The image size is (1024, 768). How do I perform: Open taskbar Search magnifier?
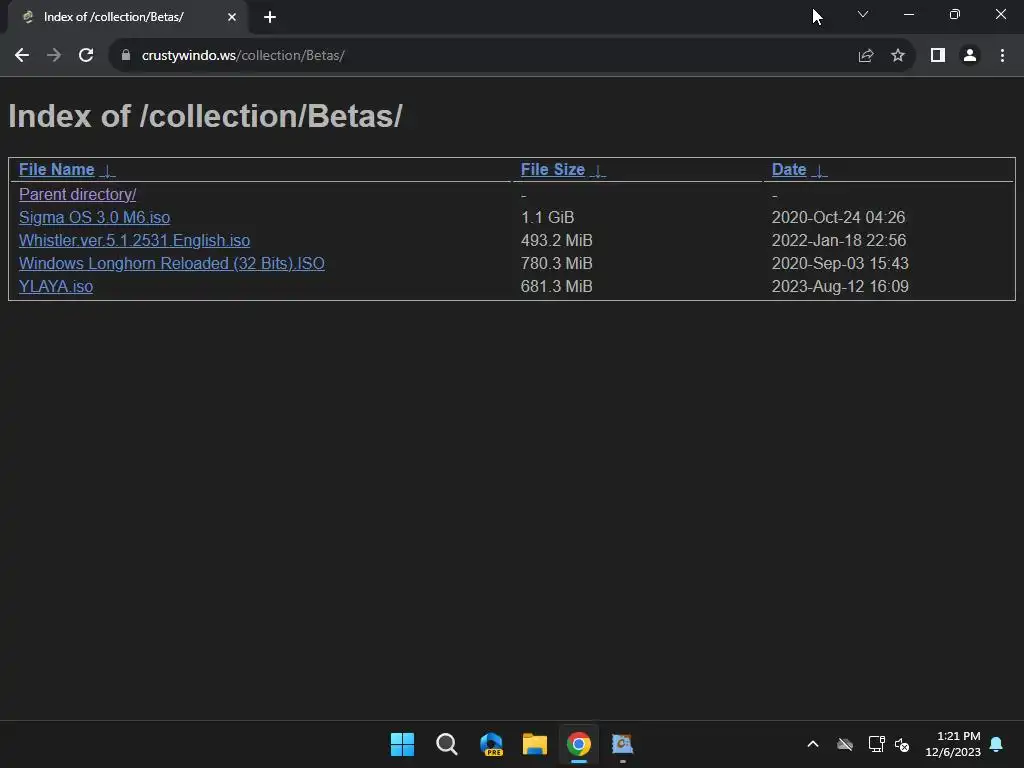447,744
